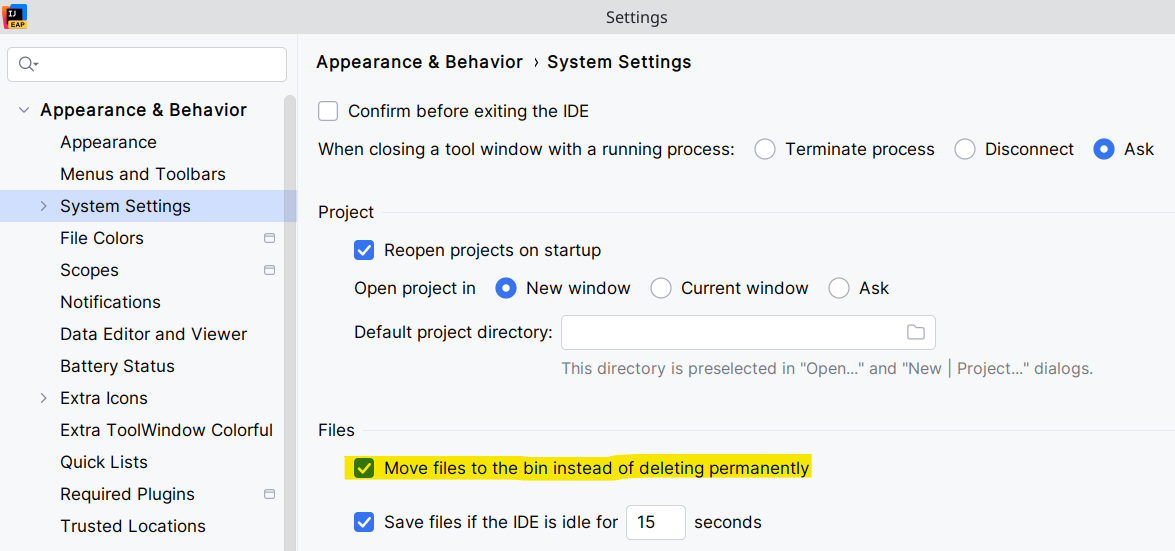Expand the System Settings tree node
Viewport: 1175px width, 551px height.
[x=43, y=206]
